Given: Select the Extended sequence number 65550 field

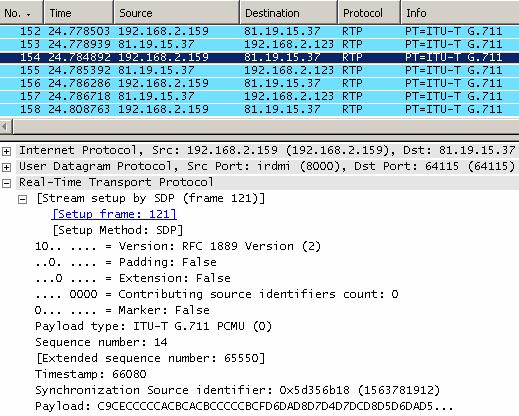Looking at the screenshot, I should [x=150, y=358].
